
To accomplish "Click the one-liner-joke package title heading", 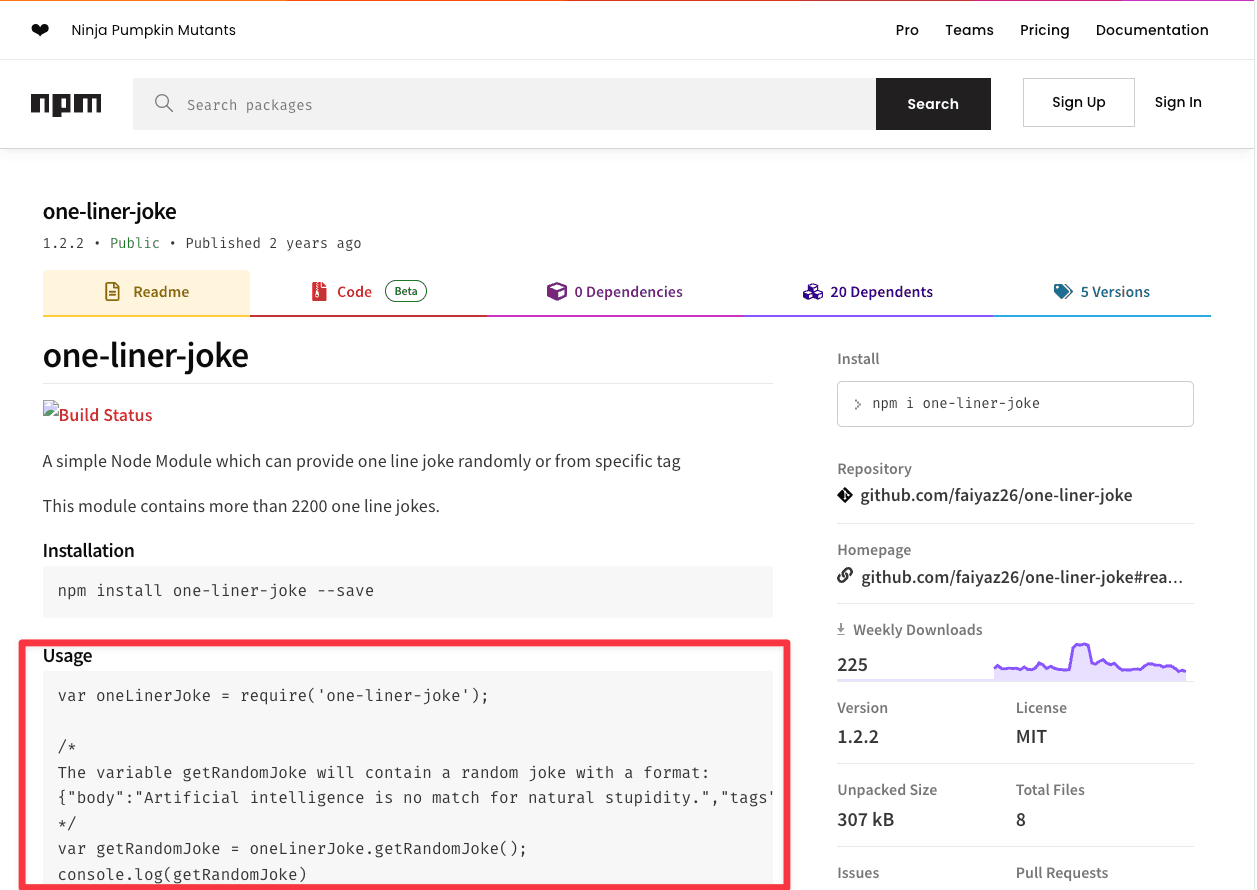I will point(110,211).
